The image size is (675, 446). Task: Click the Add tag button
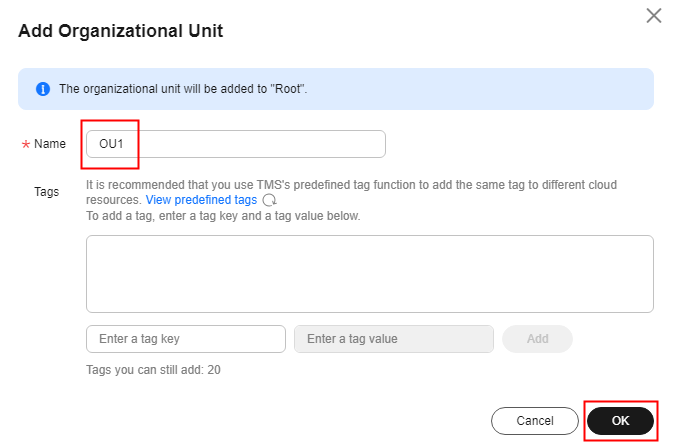[537, 339]
